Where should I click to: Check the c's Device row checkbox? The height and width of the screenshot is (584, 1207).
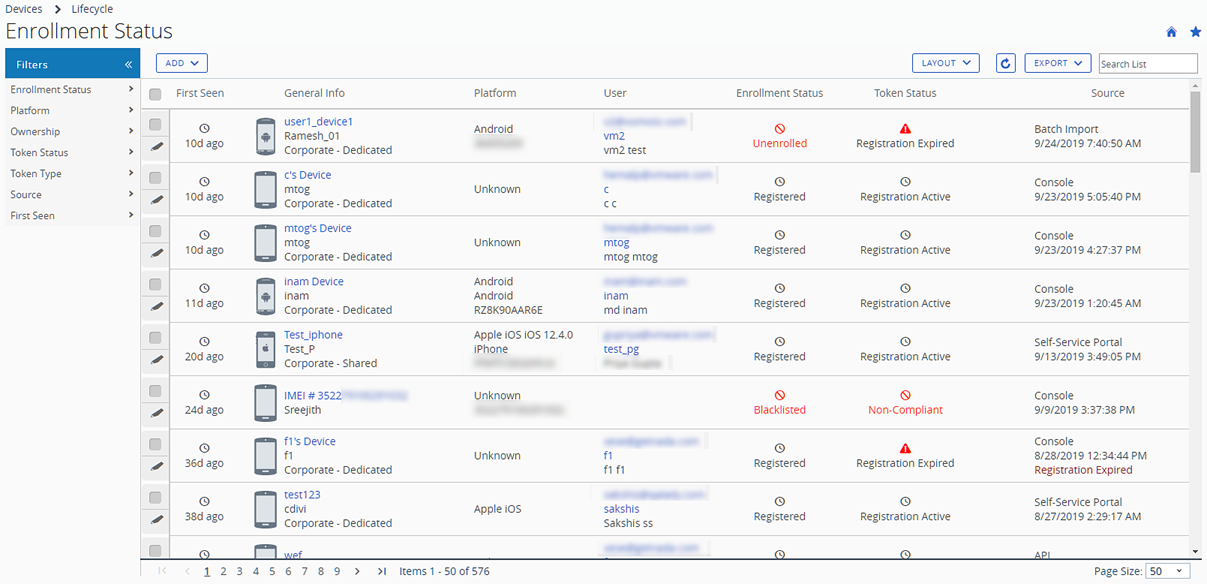click(x=155, y=177)
